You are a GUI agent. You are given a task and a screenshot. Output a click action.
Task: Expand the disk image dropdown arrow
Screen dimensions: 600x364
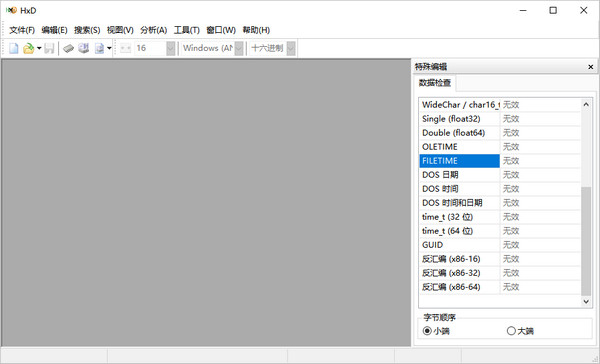coord(109,48)
